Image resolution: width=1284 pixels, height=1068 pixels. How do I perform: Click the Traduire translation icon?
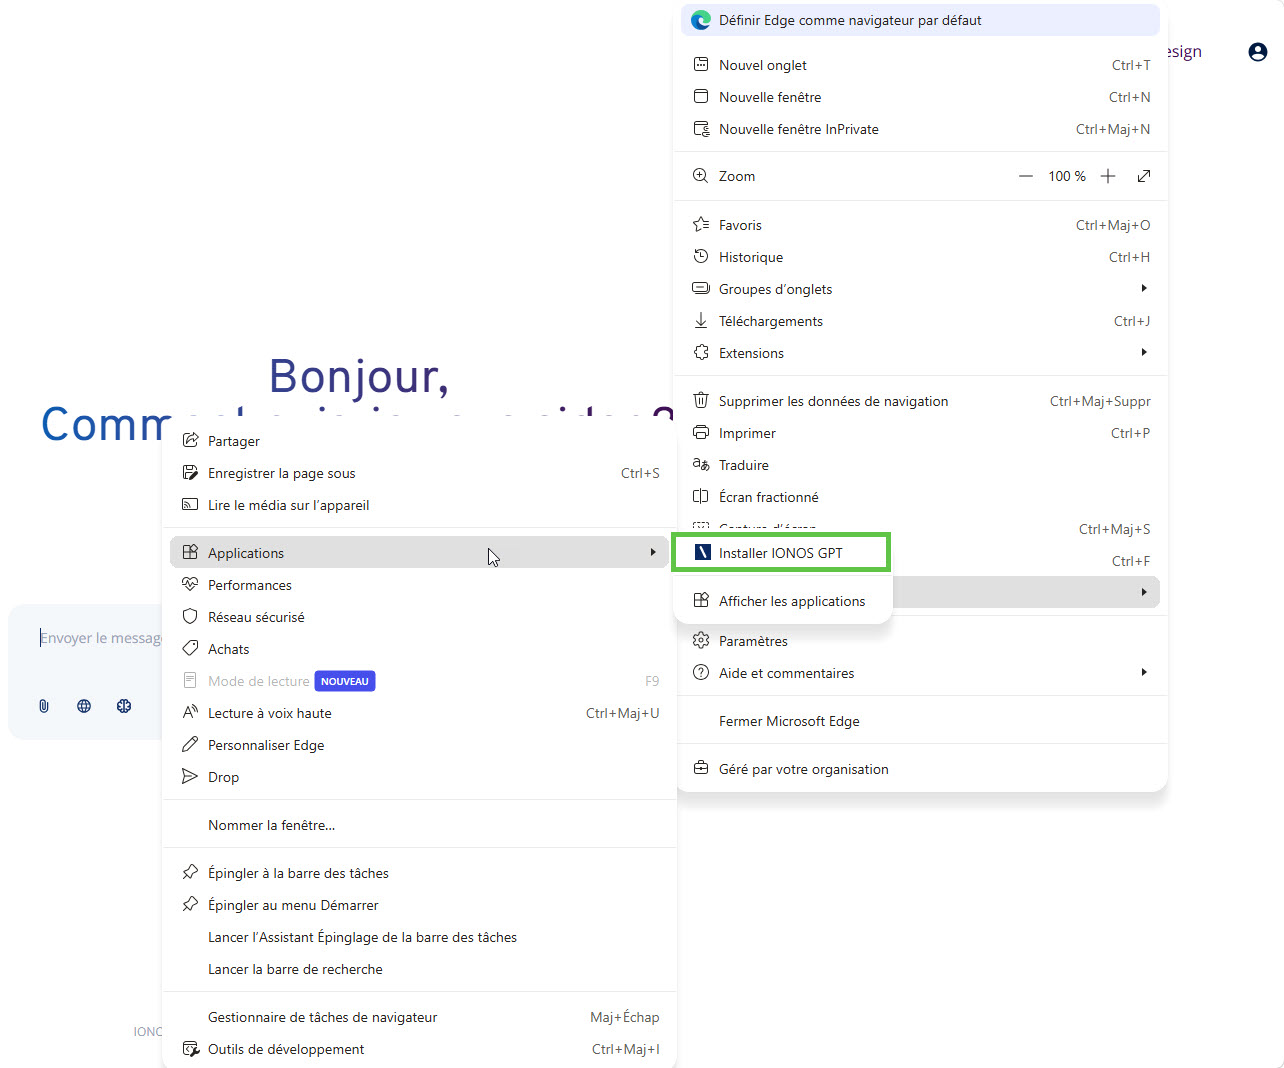701,465
